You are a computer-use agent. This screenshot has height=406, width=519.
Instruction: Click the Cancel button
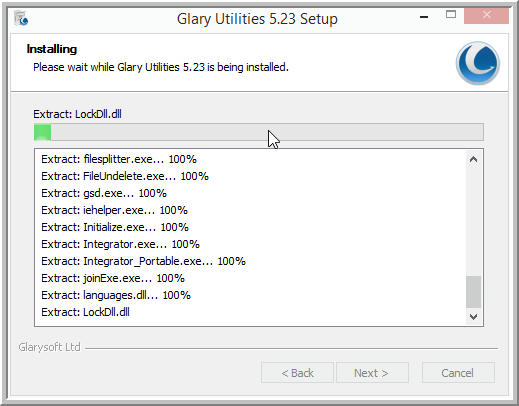[x=458, y=373]
